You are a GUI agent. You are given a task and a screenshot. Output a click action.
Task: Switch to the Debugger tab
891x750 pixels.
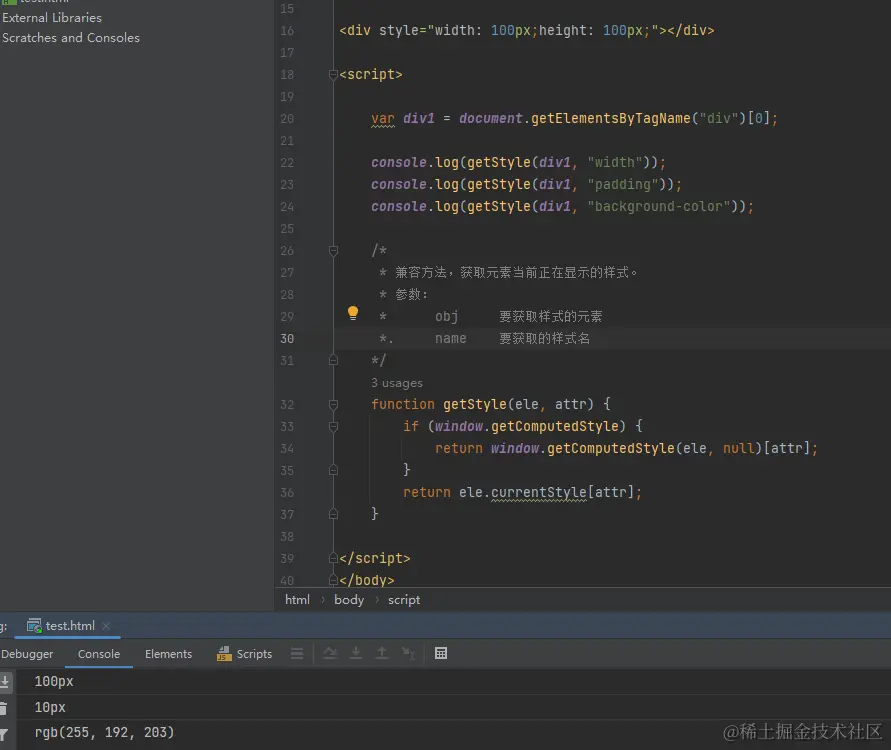point(27,654)
